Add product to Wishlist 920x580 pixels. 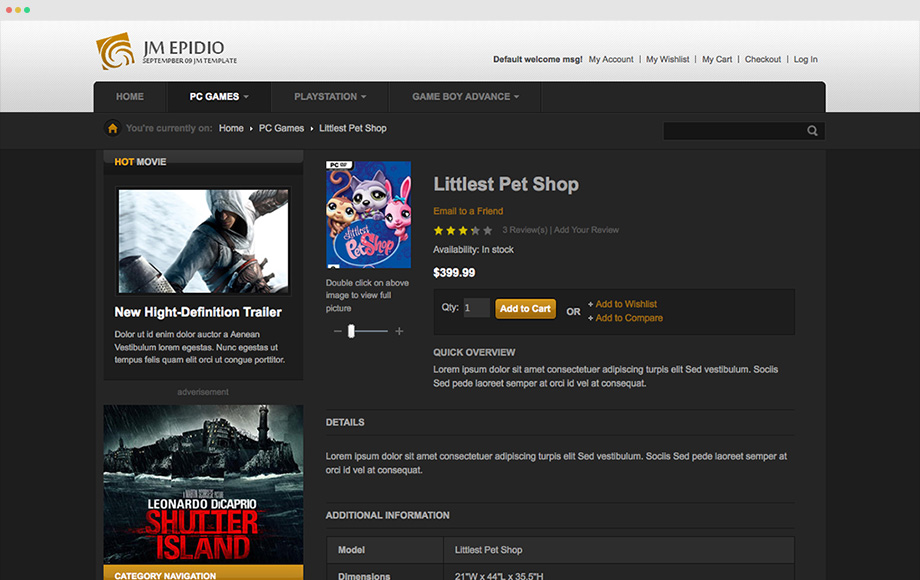coord(626,304)
